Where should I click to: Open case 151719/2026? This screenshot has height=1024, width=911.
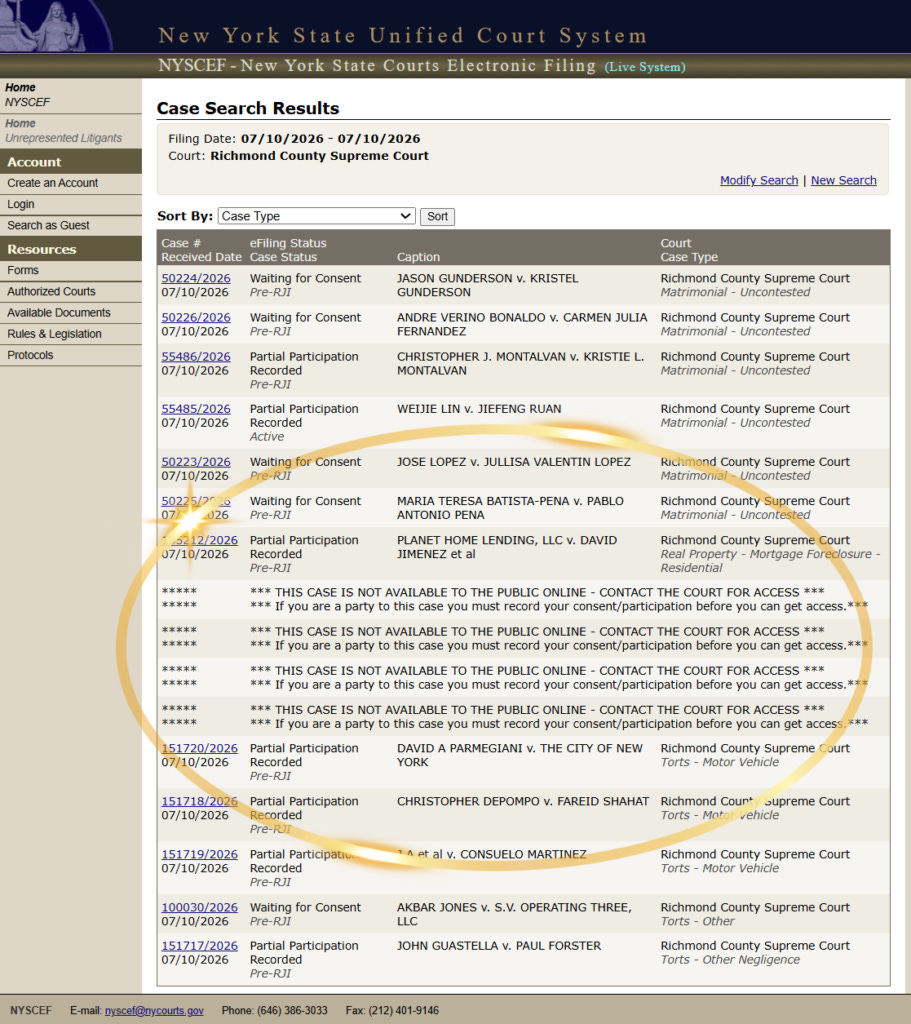pyautogui.click(x=199, y=854)
